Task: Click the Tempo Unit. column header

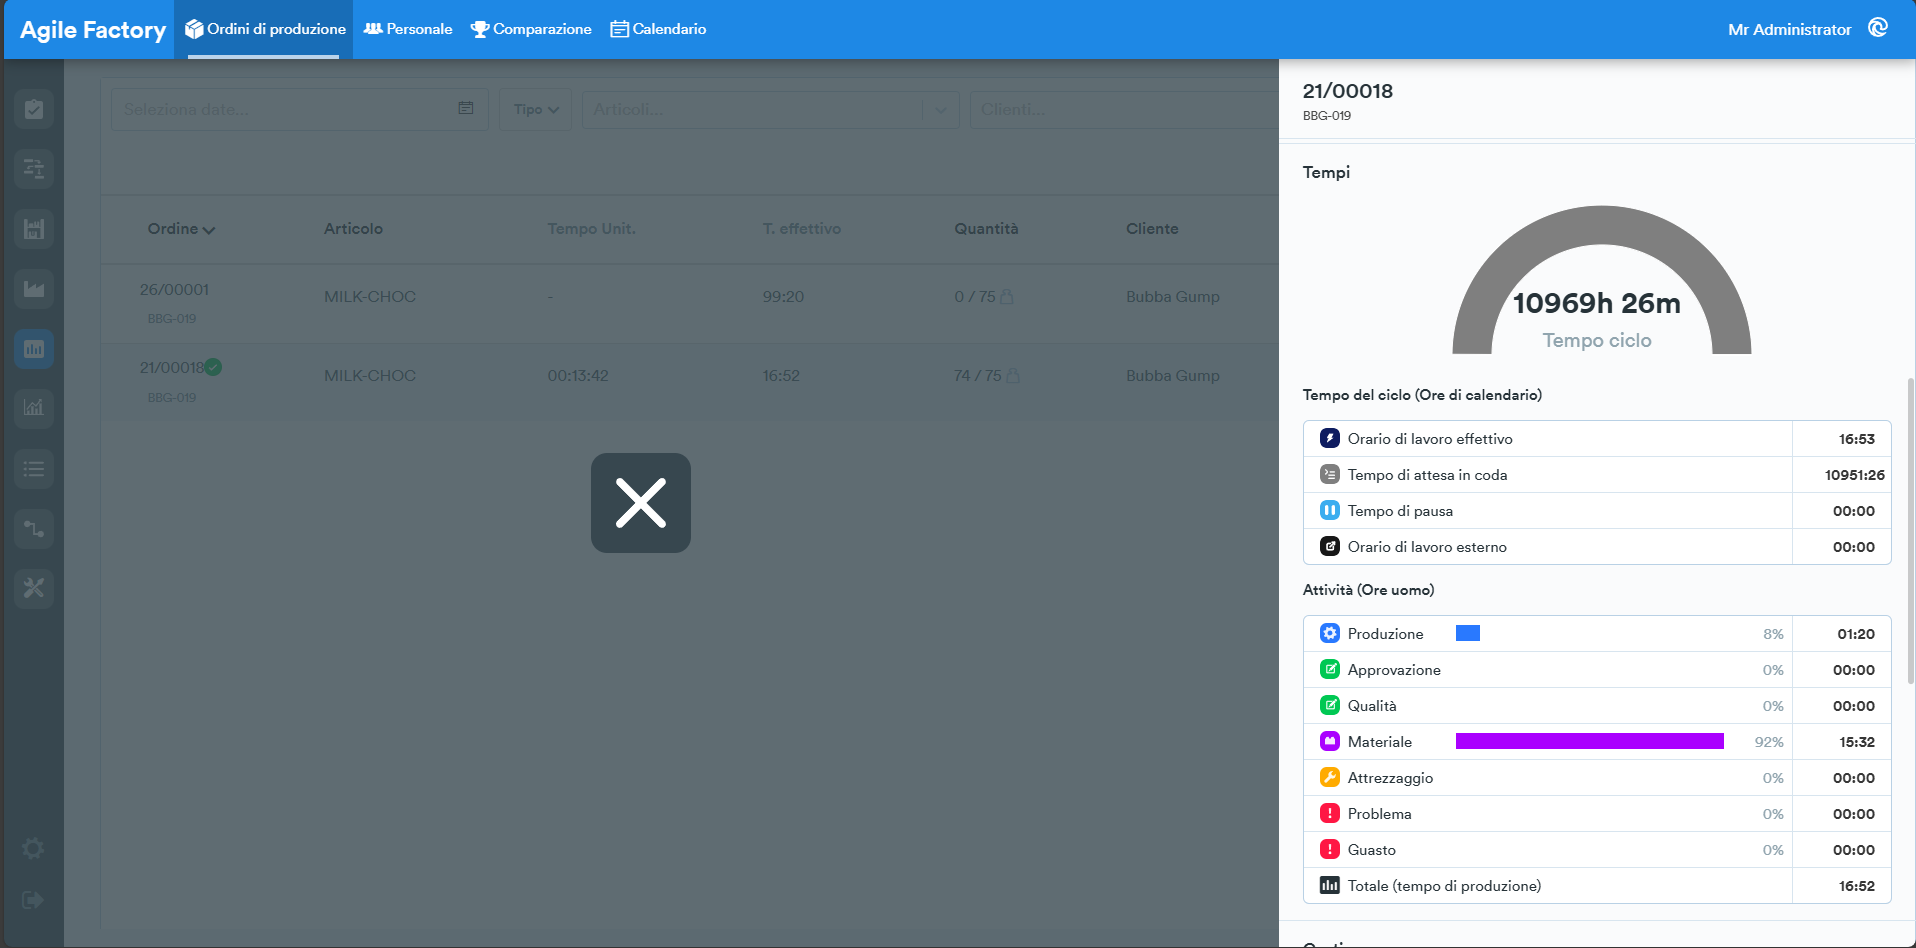Action: click(x=591, y=229)
